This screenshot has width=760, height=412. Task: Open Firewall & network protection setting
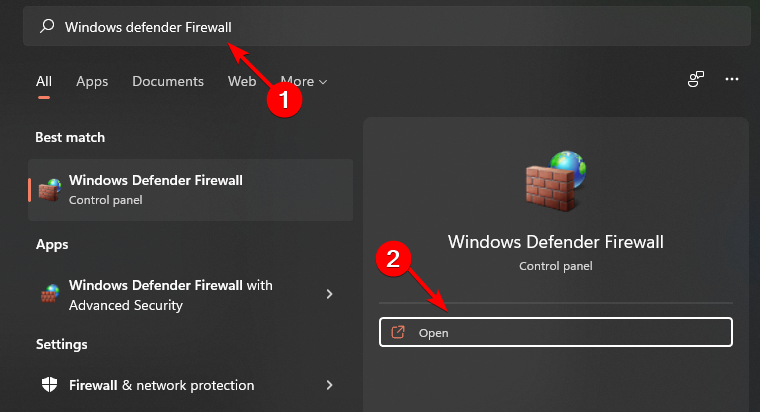[x=160, y=385]
